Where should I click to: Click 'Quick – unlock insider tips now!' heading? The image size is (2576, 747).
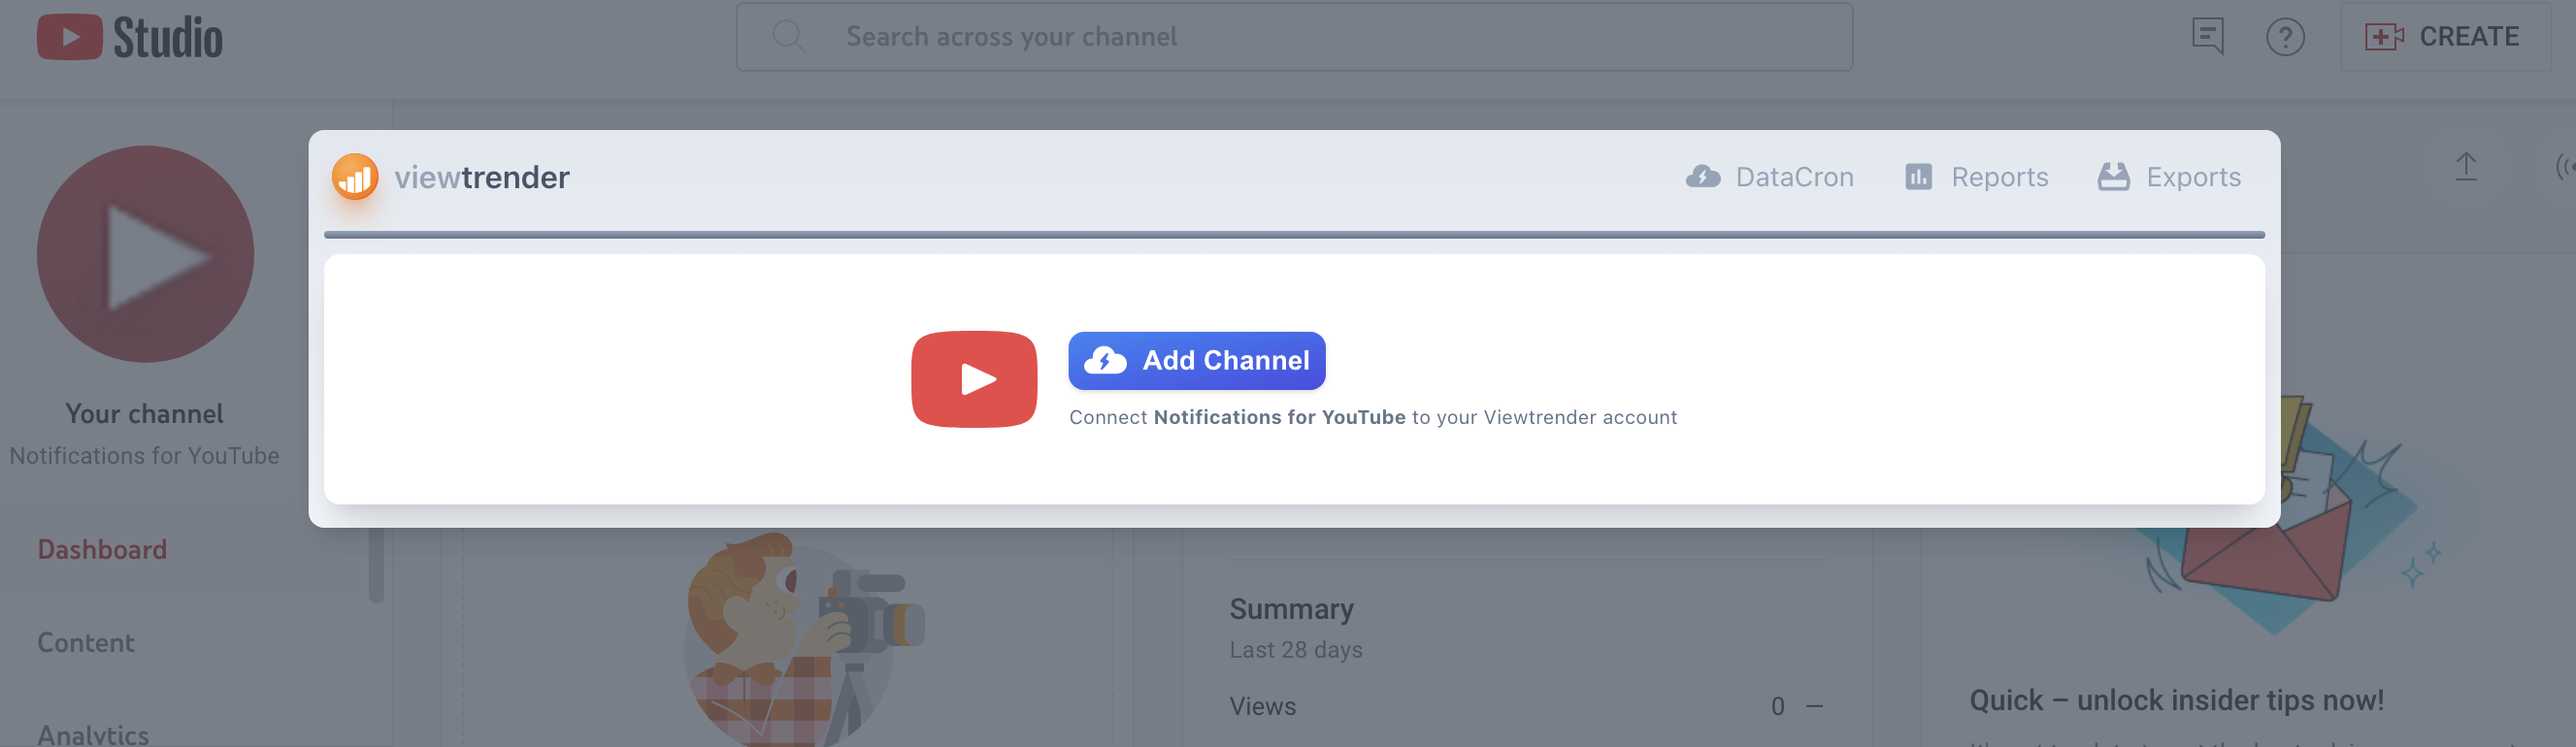coord(2177,700)
